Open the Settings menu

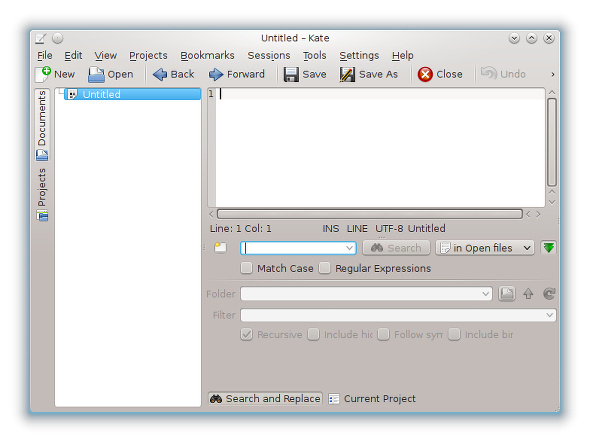click(x=359, y=55)
